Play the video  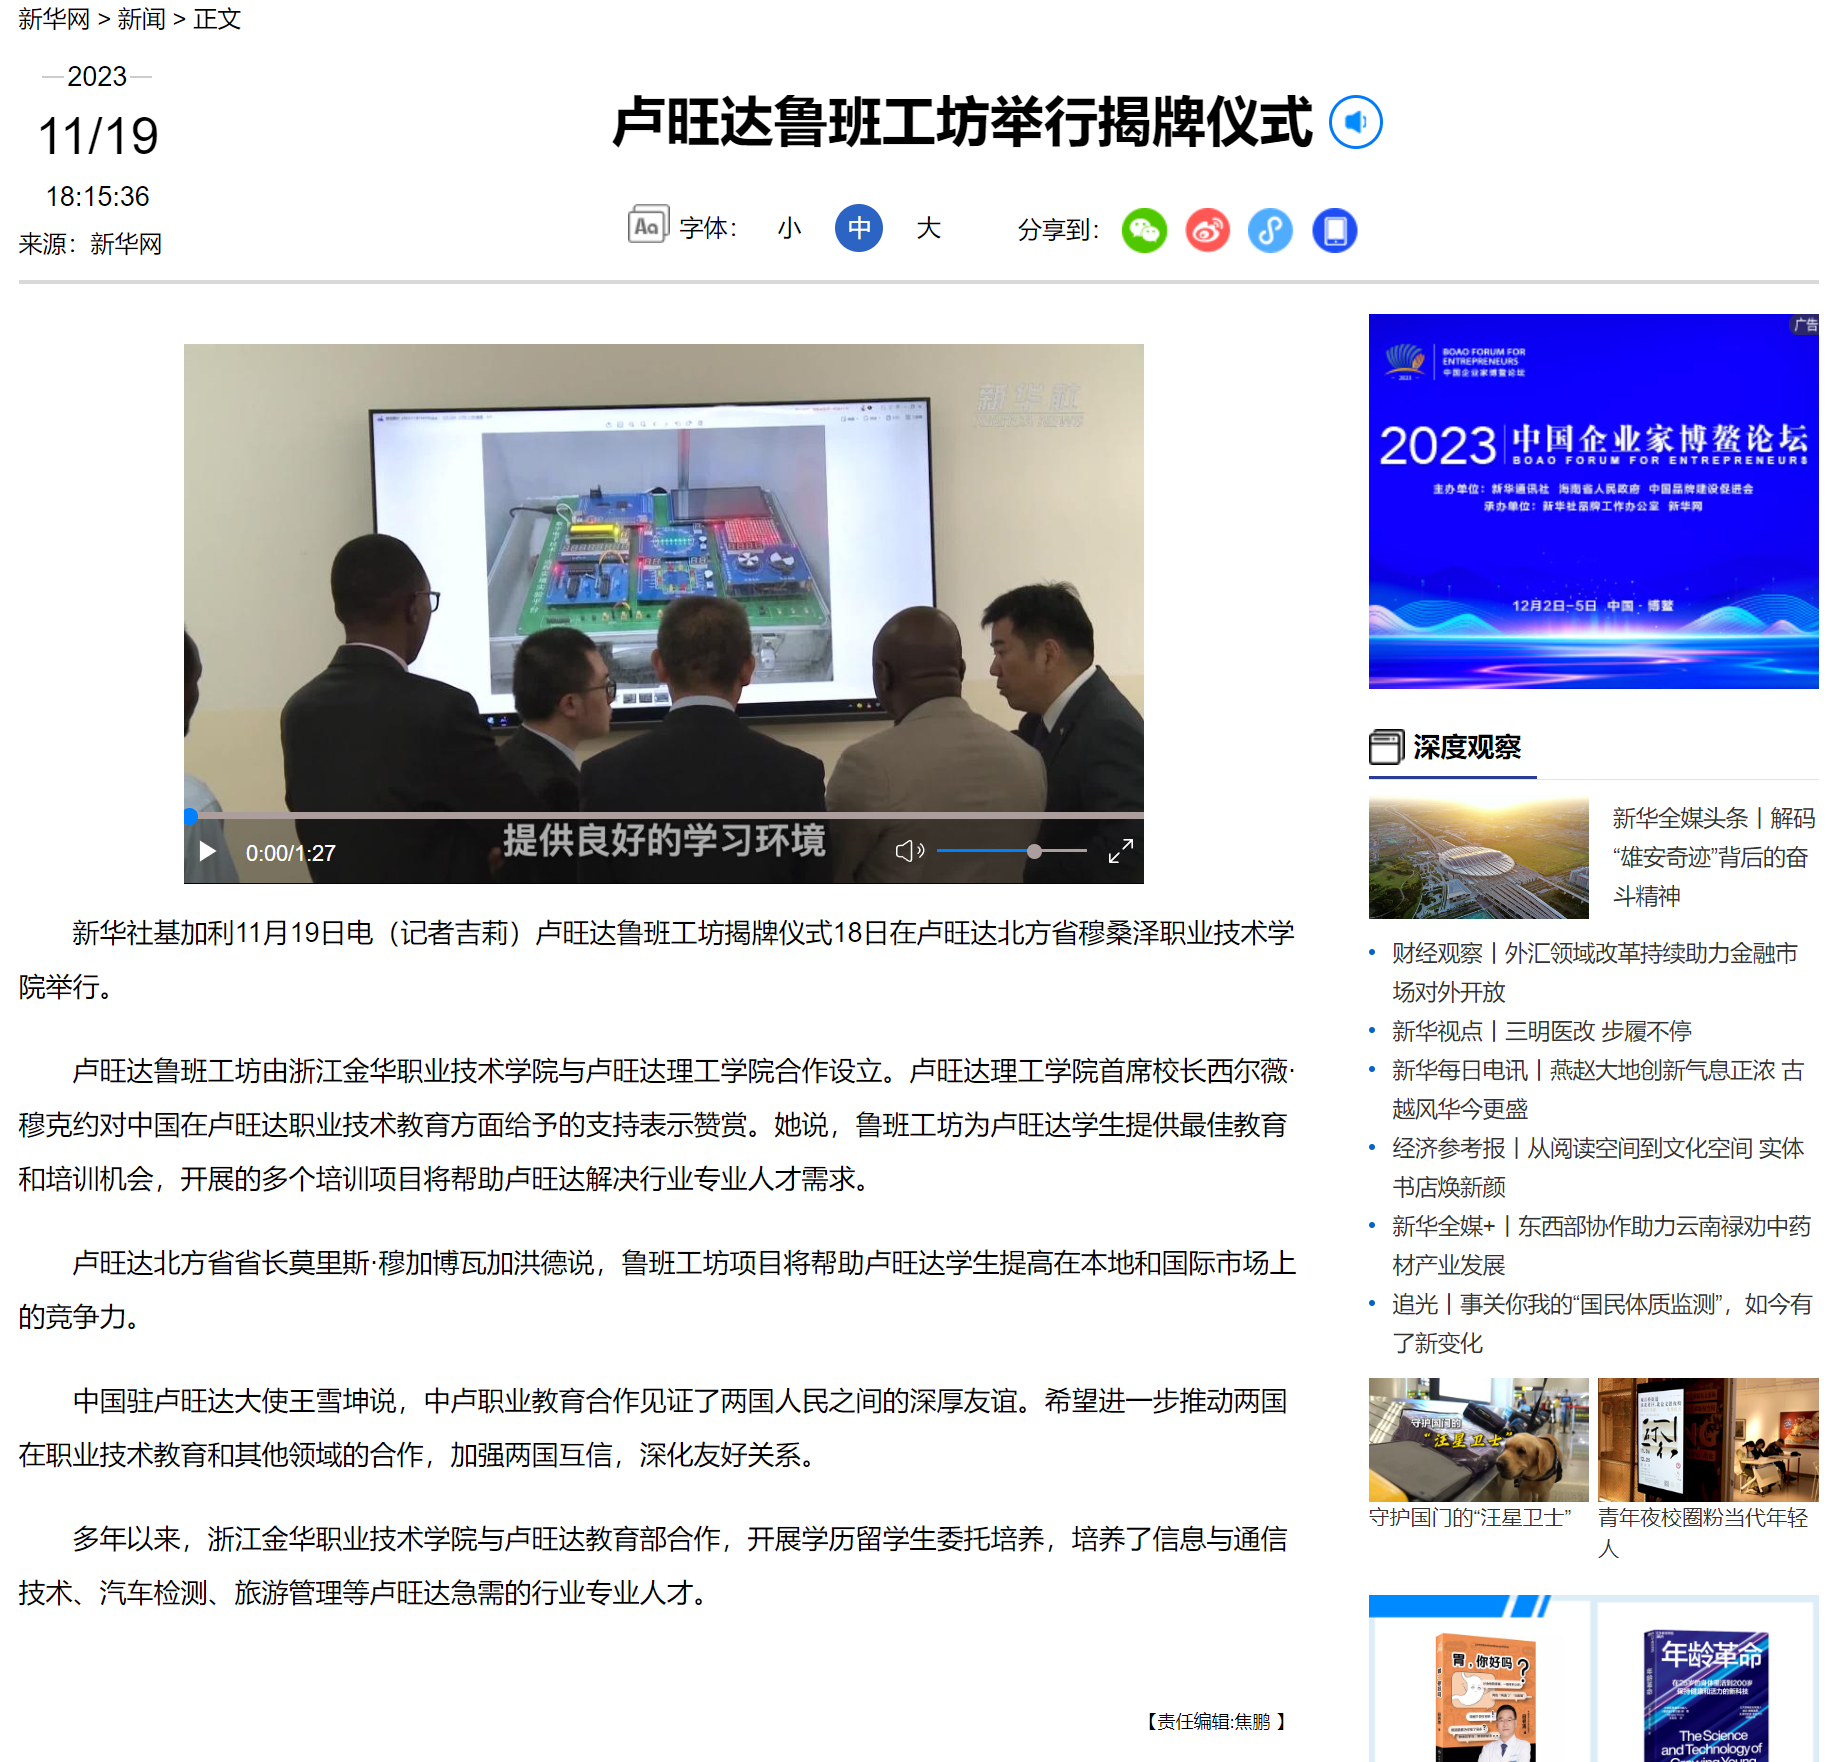pos(207,851)
